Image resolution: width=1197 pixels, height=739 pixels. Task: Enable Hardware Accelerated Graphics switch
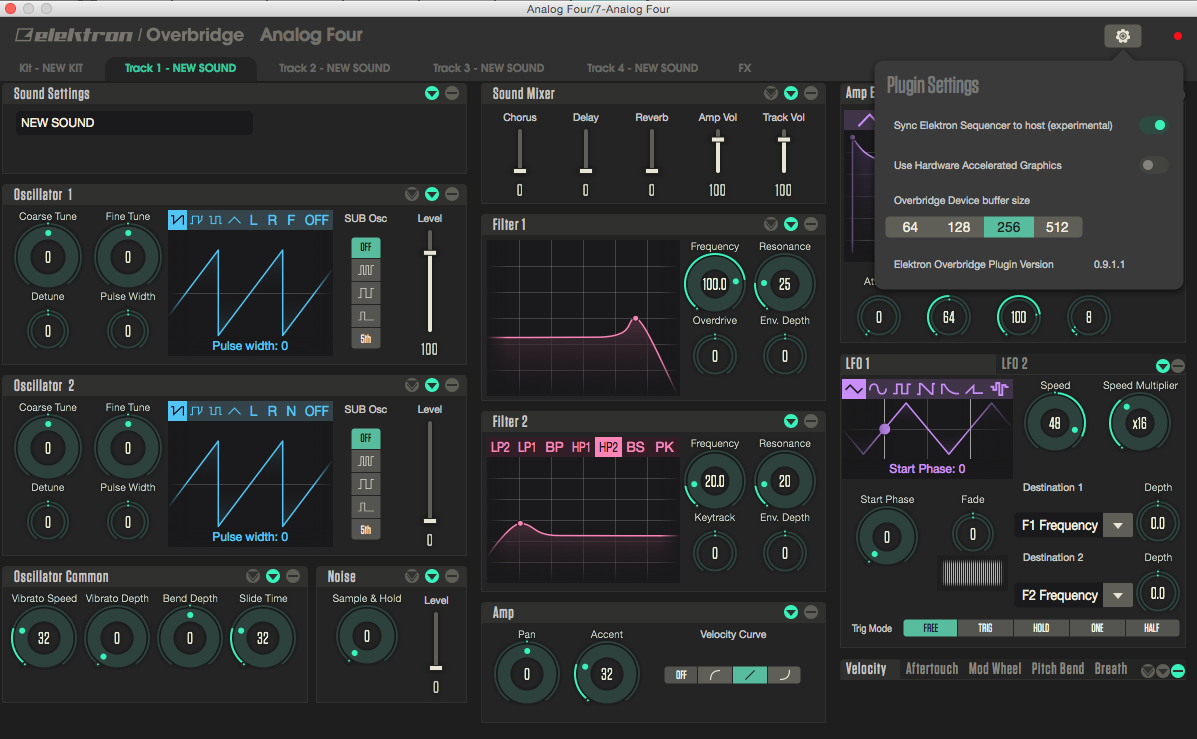pos(1153,165)
